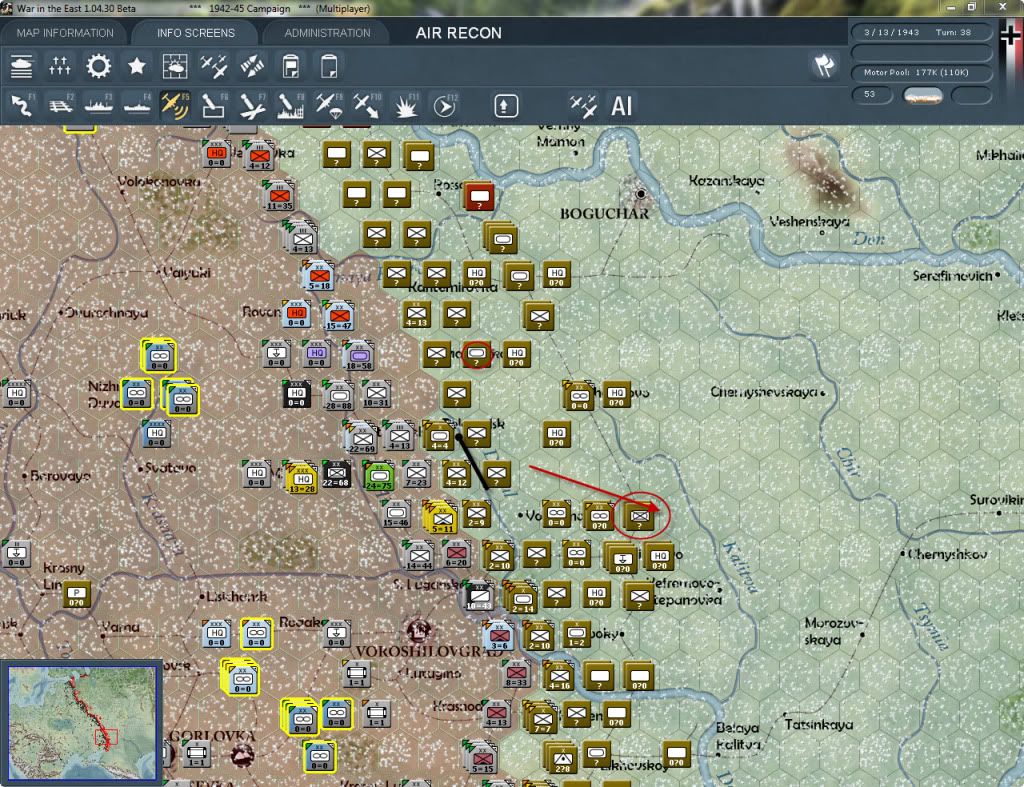Select F6 bomb unit mode
Screen dimensions: 1024x787
coord(214,106)
